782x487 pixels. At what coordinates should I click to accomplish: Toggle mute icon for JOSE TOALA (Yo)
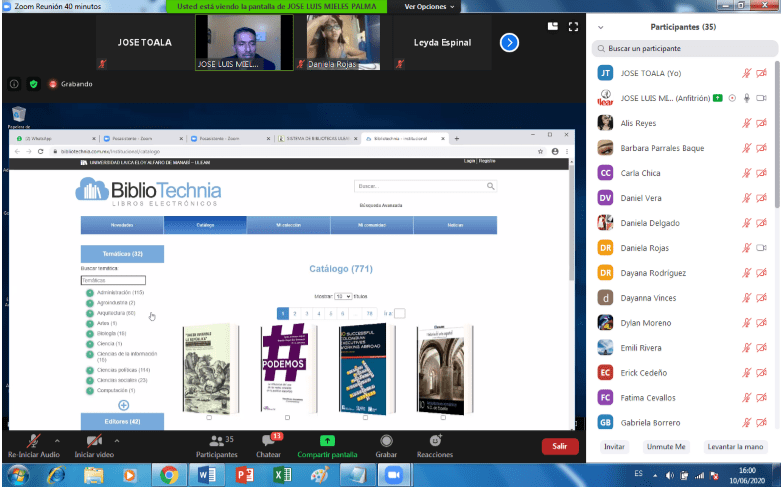pos(746,73)
